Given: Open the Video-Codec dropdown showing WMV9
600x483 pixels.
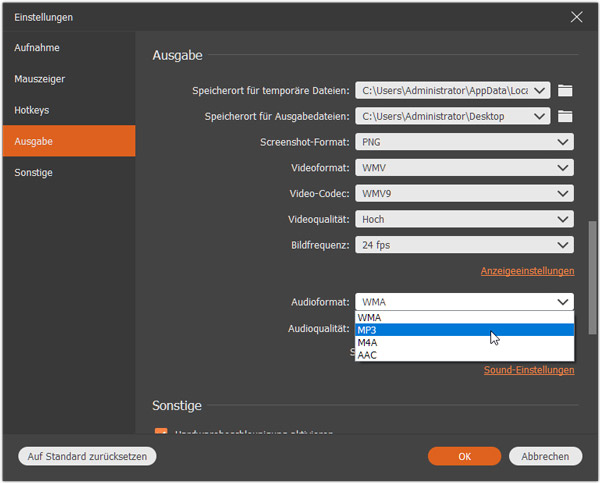Looking at the screenshot, I should point(465,194).
